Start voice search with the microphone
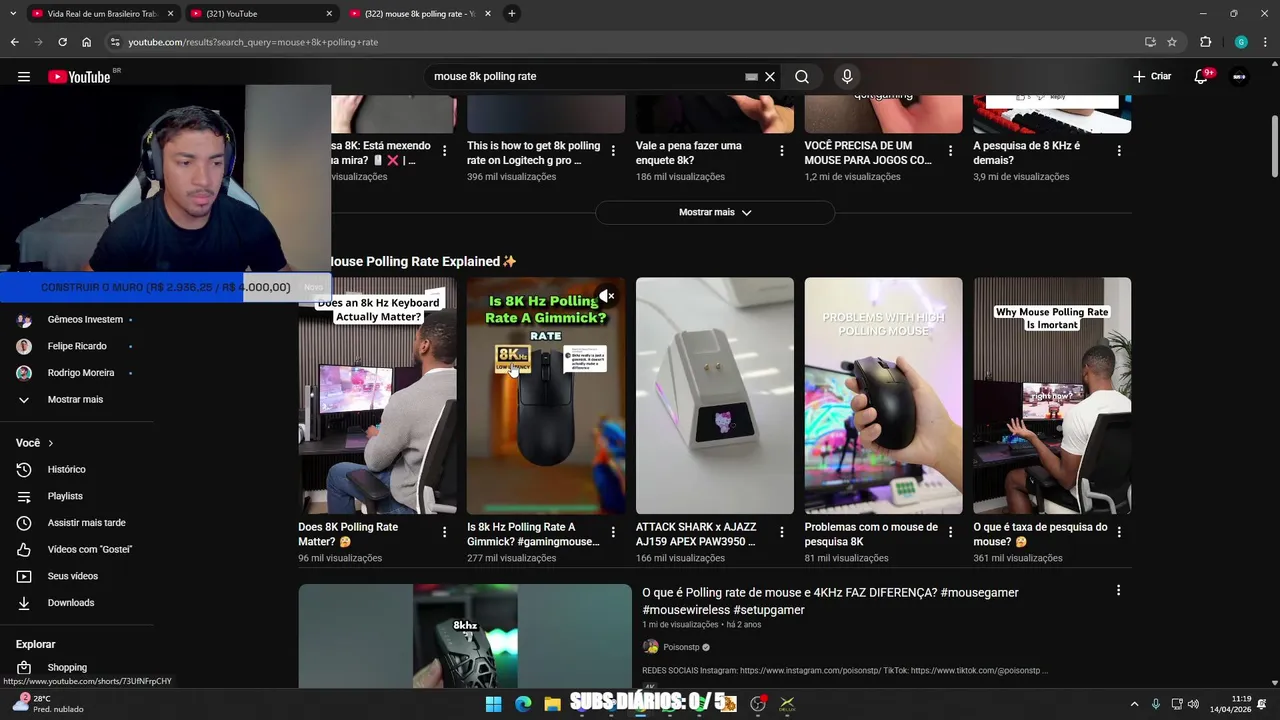Image resolution: width=1280 pixels, height=720 pixels. (847, 76)
